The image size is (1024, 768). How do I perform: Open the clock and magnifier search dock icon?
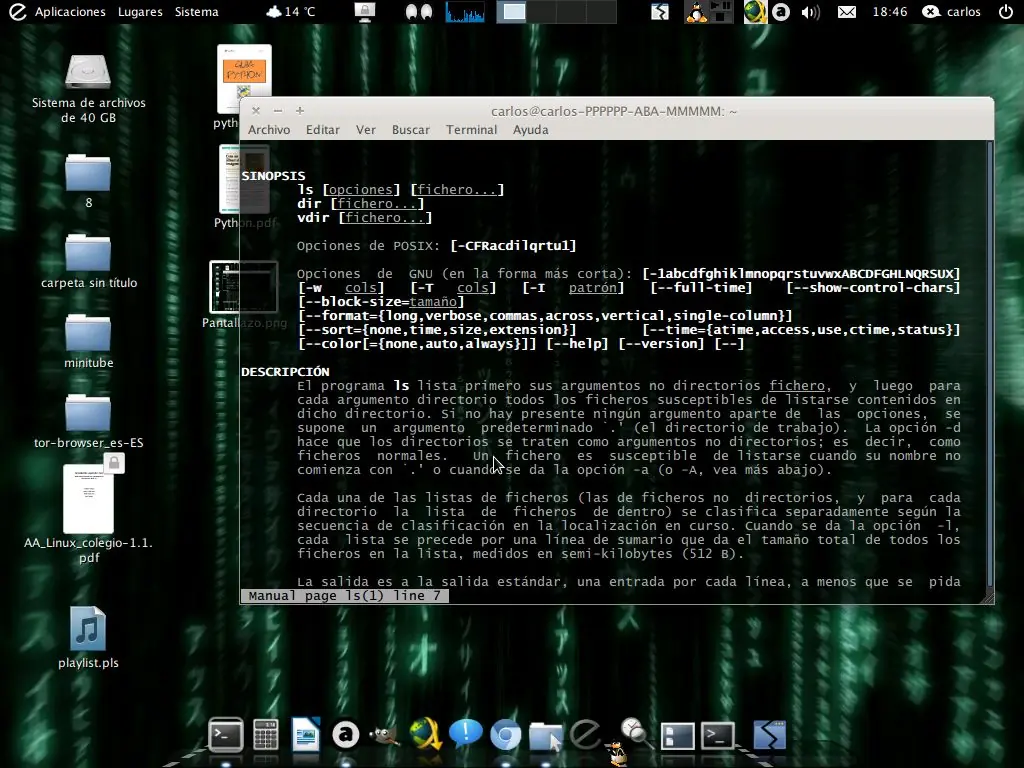[636, 733]
